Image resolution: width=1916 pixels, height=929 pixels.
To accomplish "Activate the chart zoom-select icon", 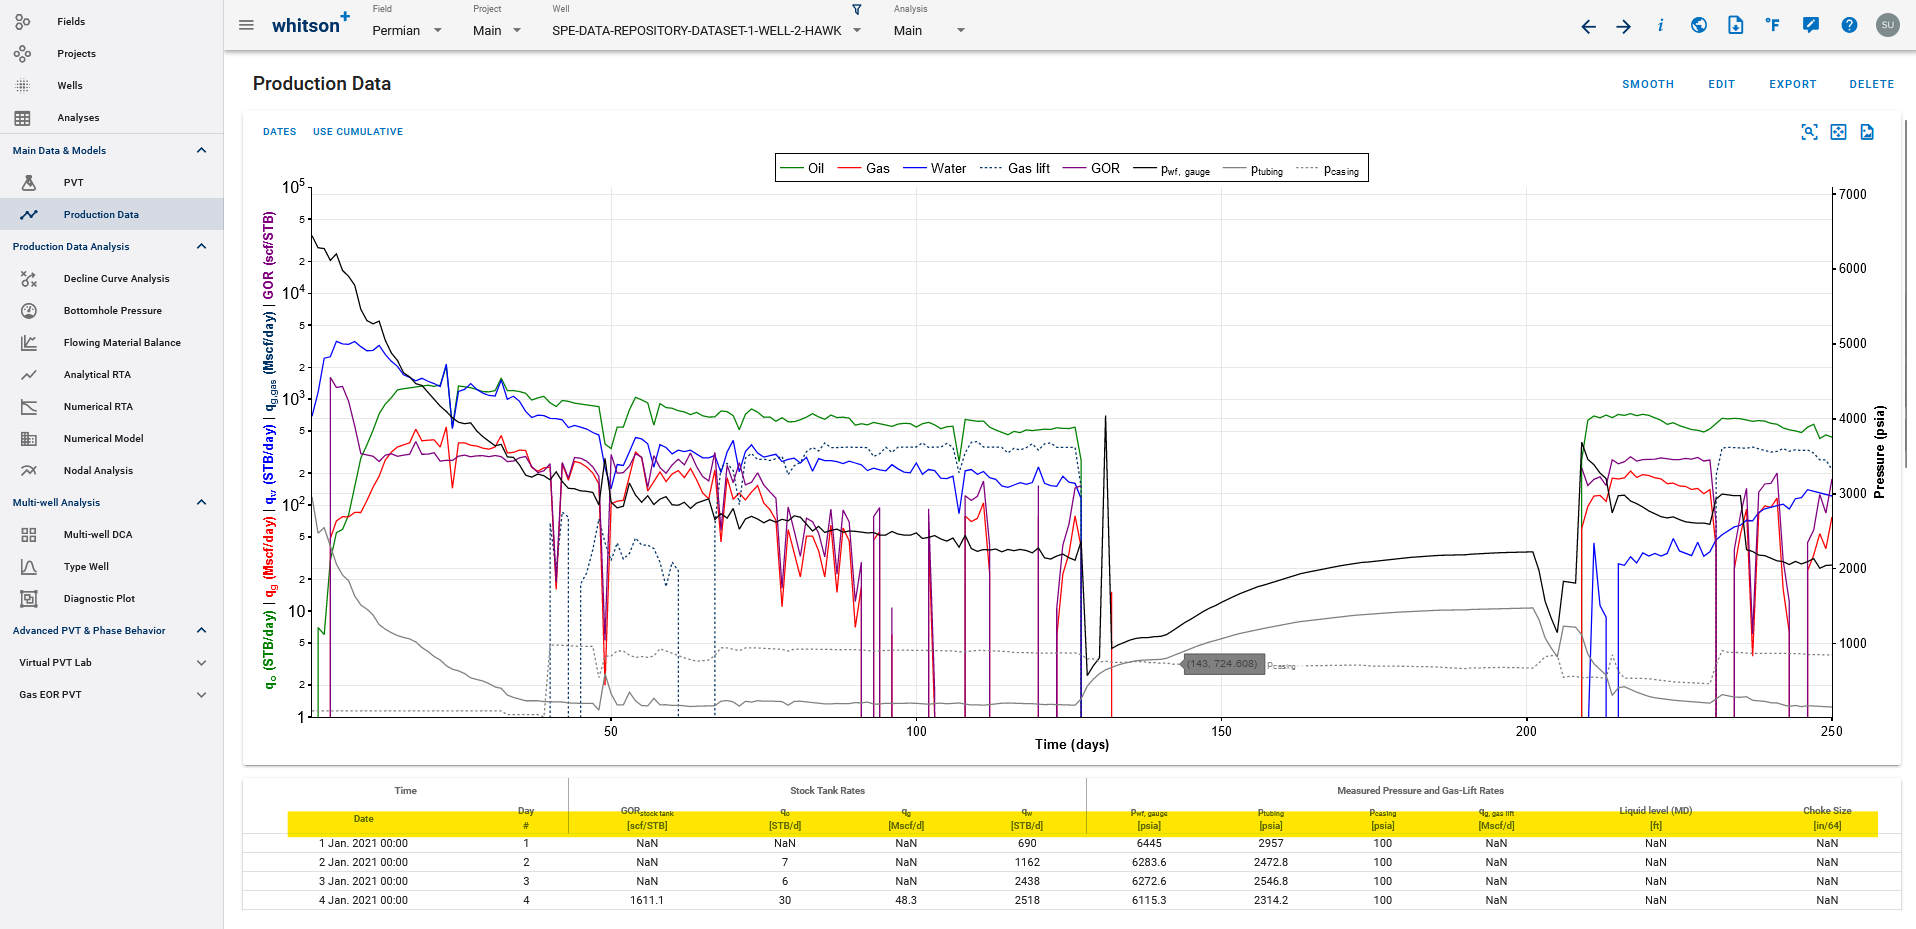I will tap(1809, 132).
